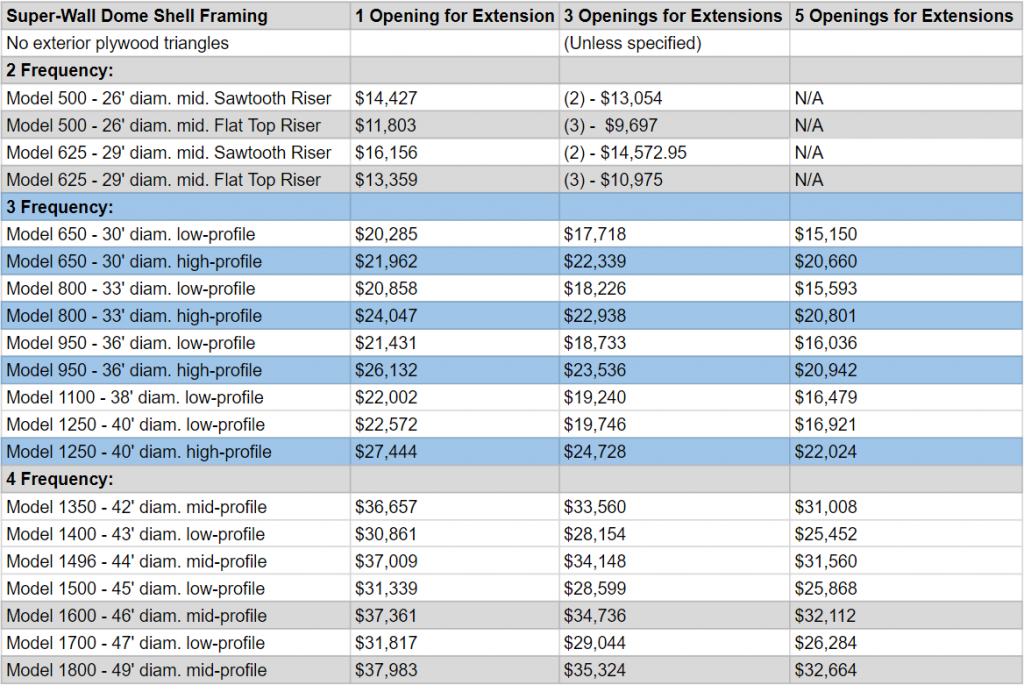Click the (3) - $9,697 cell
The width and height of the screenshot is (1024, 685).
[674, 125]
